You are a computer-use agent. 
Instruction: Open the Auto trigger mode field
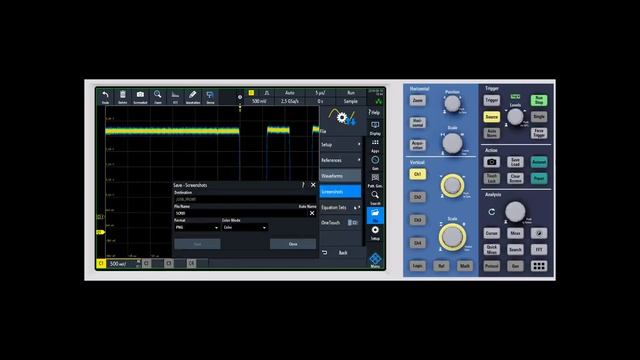tap(290, 93)
